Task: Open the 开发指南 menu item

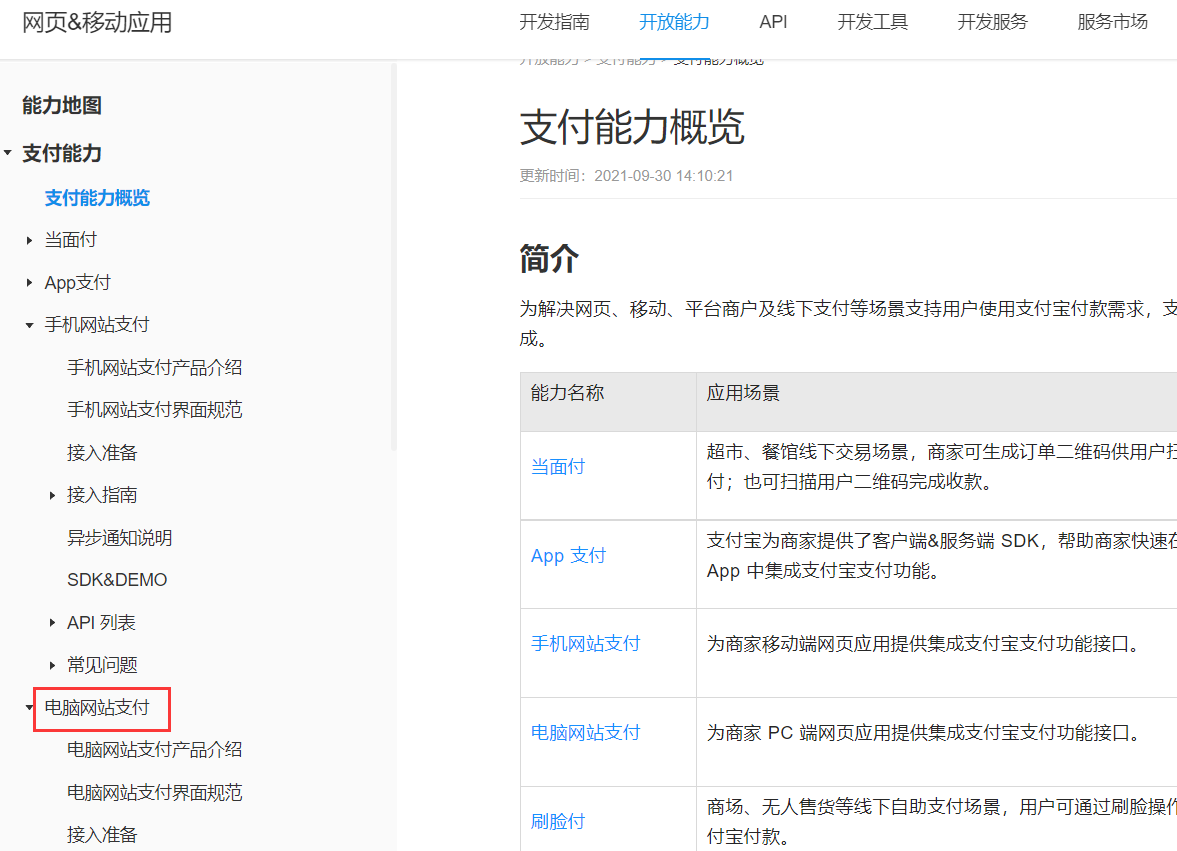Action: (555, 21)
